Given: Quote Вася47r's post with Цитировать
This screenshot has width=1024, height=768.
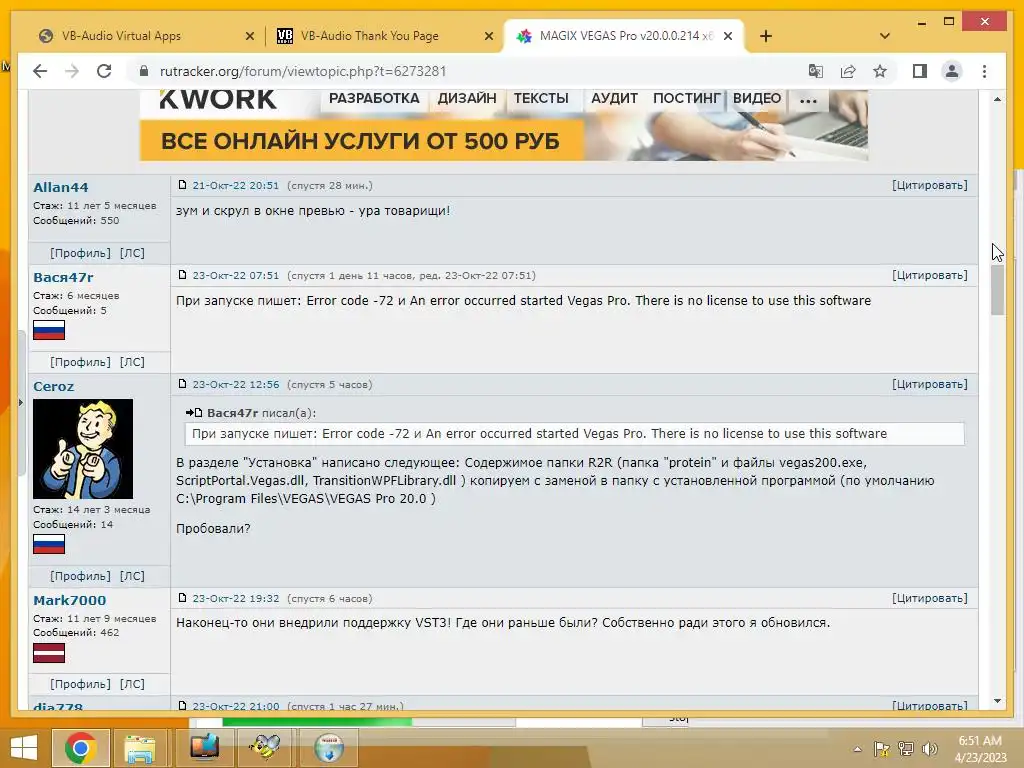Looking at the screenshot, I should pos(930,276).
